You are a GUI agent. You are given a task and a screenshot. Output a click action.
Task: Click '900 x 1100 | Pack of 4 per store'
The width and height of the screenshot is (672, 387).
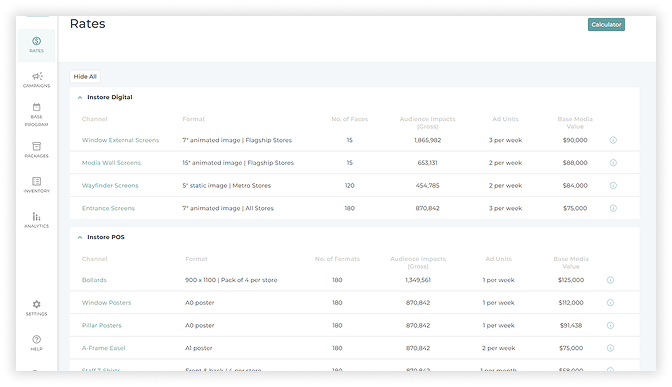click(x=231, y=280)
